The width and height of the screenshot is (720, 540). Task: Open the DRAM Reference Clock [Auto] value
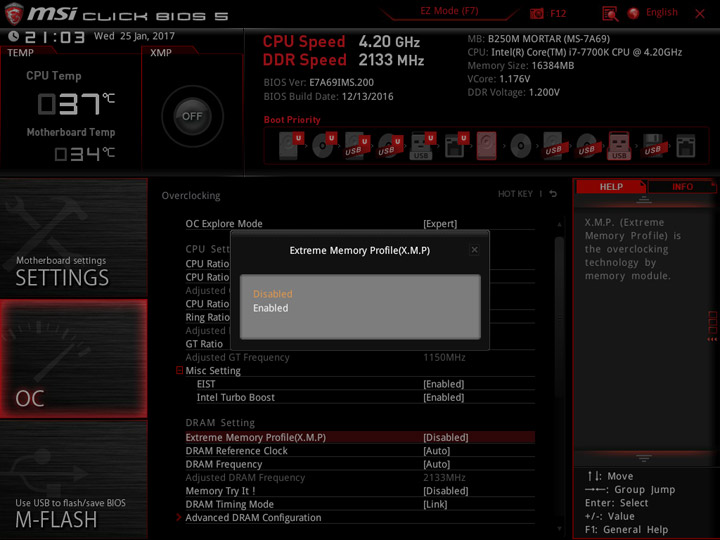436,451
